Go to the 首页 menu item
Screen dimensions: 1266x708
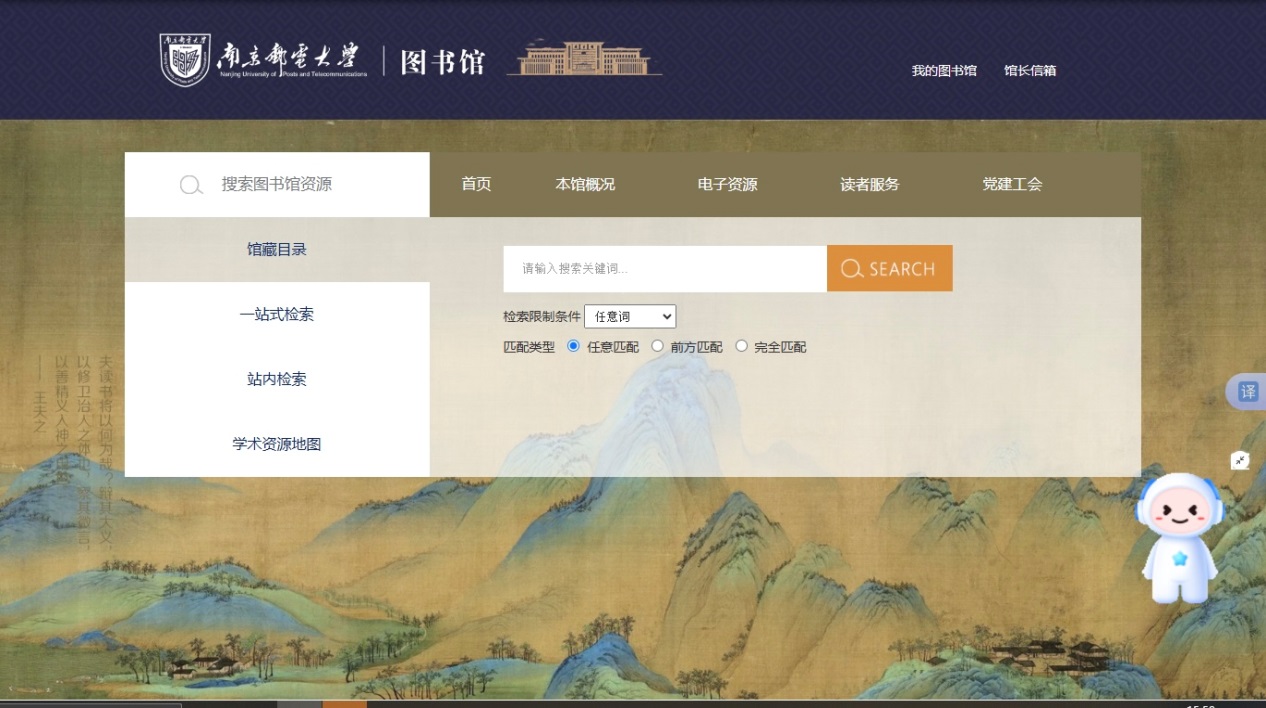(x=476, y=184)
